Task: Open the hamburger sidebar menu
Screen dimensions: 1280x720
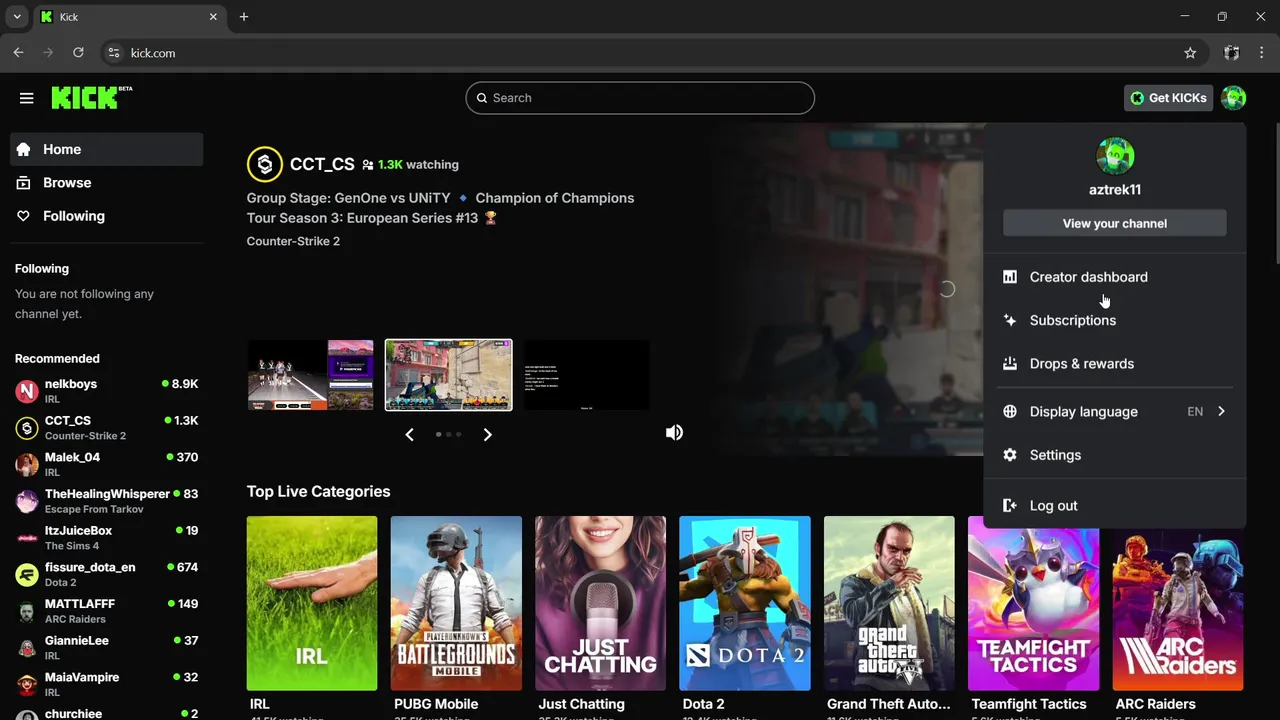Action: (27, 98)
